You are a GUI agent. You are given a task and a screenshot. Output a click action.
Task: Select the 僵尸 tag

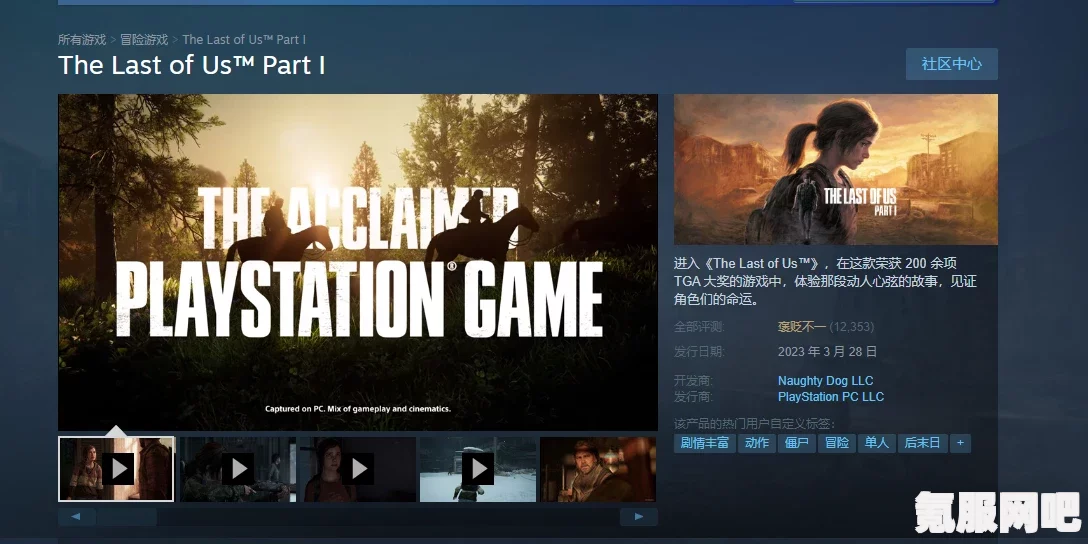(797, 443)
